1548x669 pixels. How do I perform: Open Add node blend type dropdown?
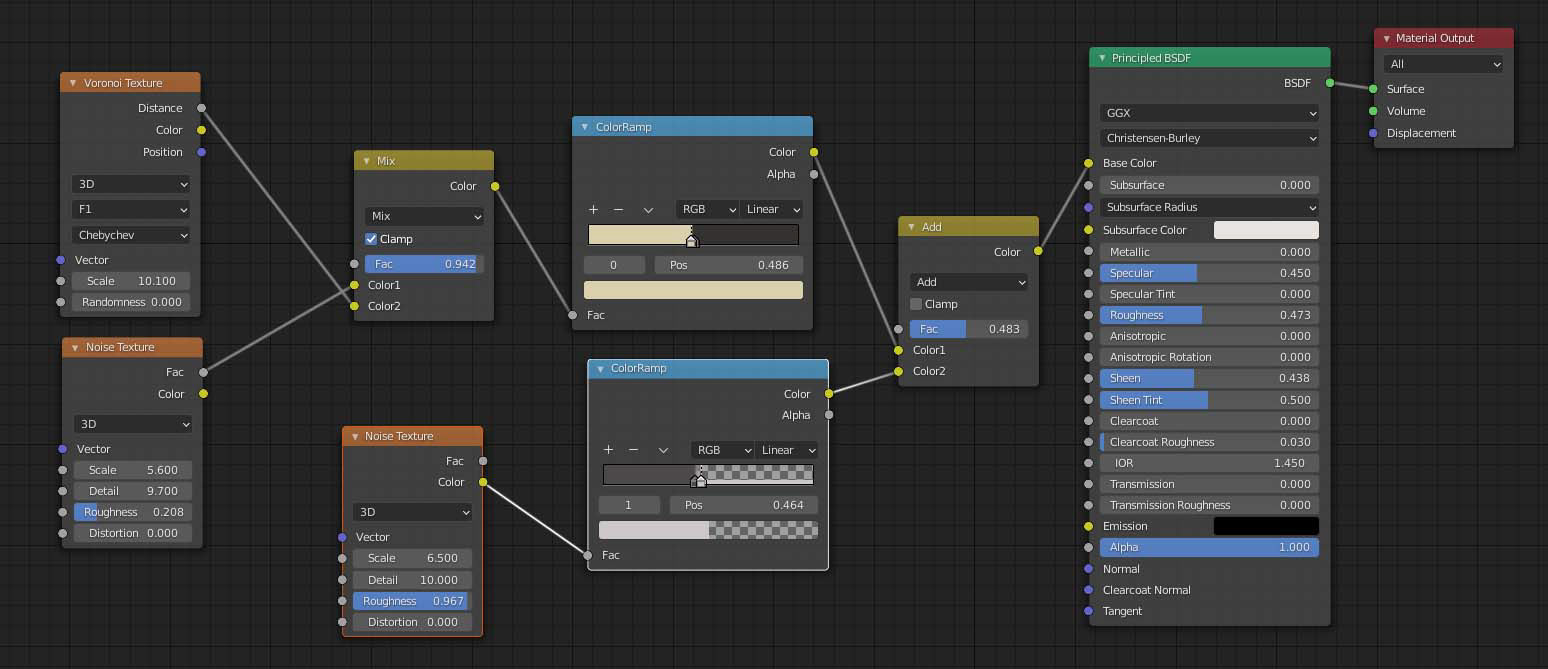pos(969,282)
